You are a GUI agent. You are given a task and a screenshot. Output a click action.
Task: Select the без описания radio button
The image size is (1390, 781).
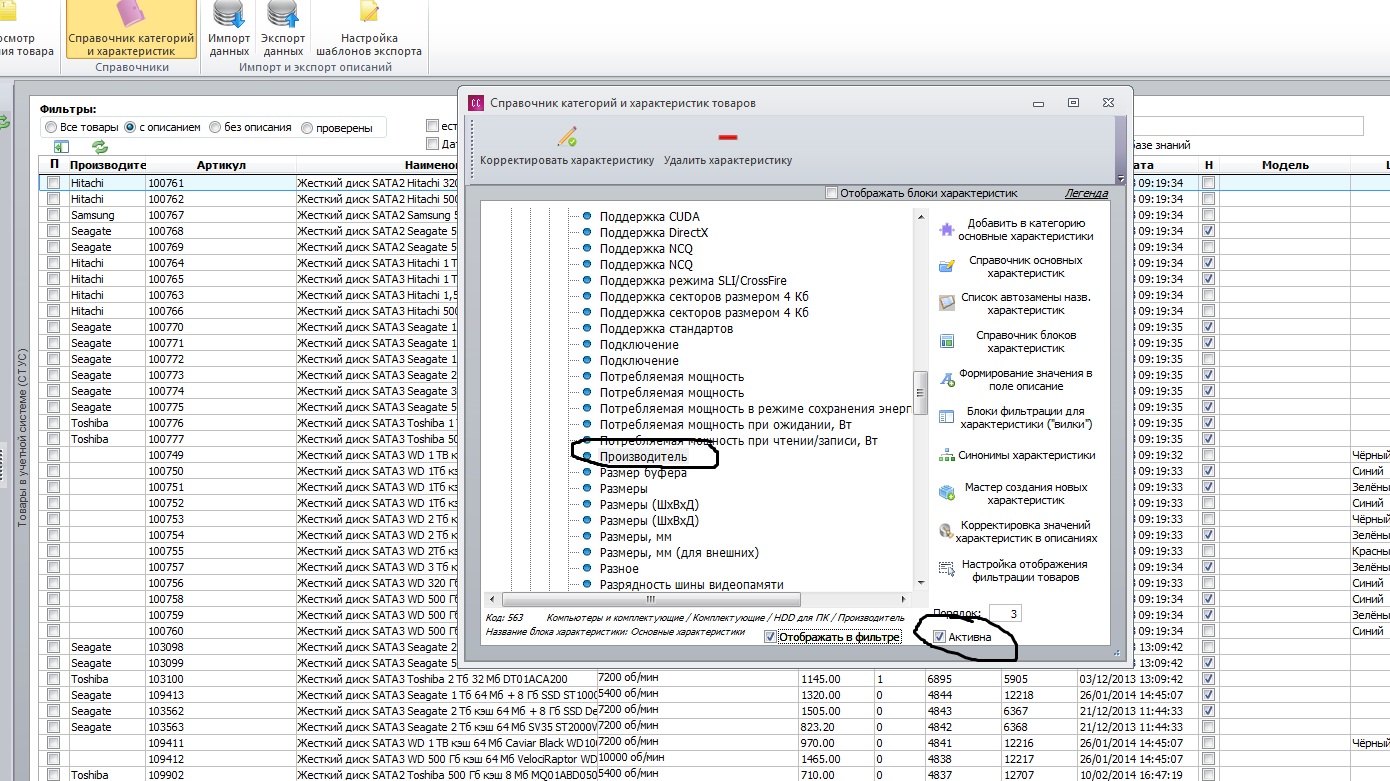(x=215, y=128)
